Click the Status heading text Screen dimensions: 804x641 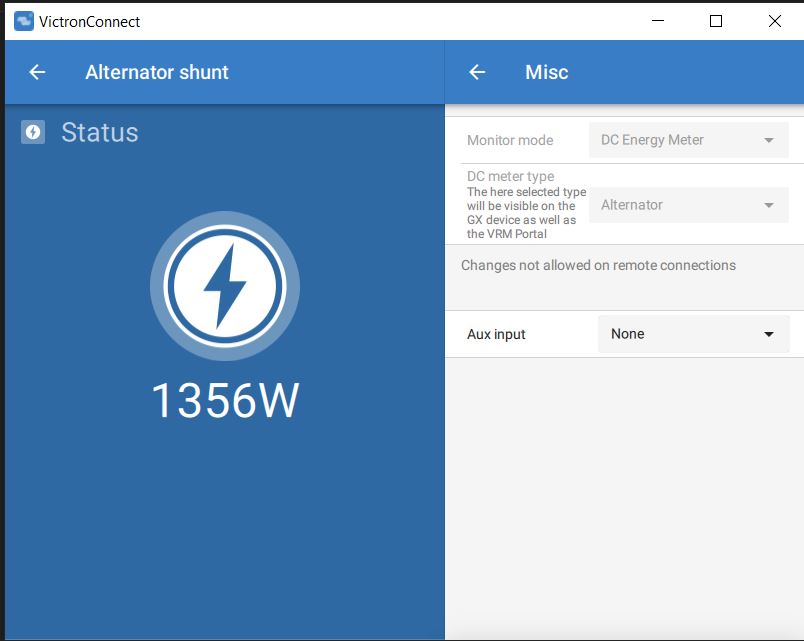[100, 132]
